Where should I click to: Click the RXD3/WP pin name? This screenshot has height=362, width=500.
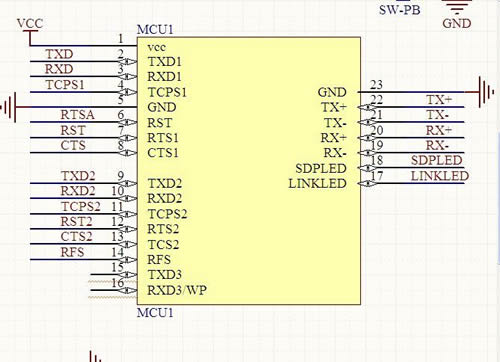coord(177,290)
